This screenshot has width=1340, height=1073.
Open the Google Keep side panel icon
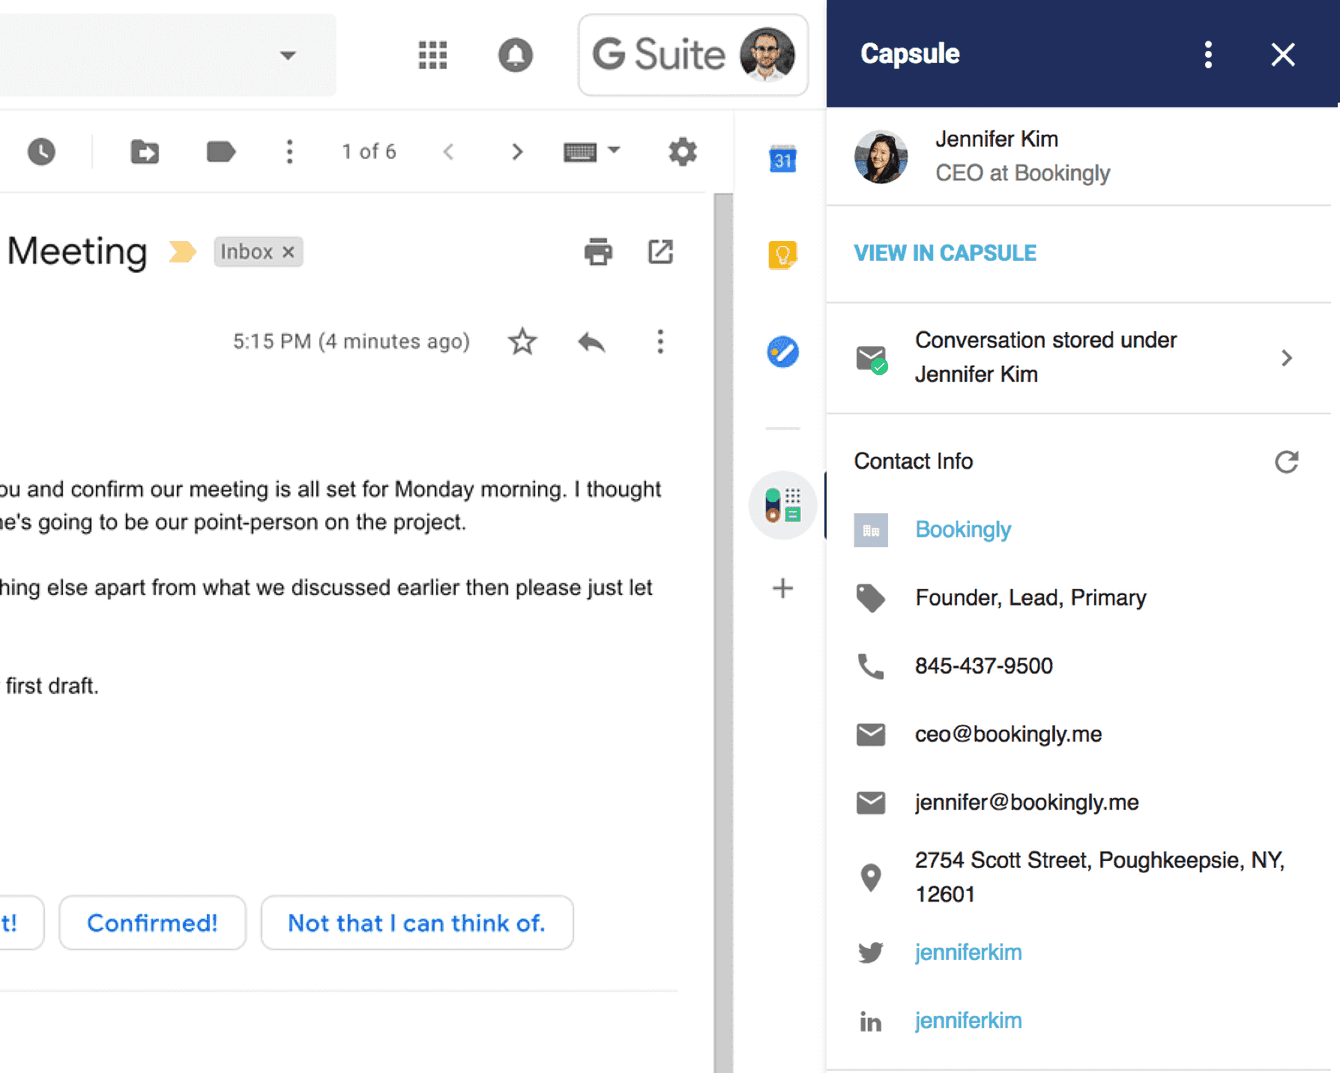click(782, 255)
